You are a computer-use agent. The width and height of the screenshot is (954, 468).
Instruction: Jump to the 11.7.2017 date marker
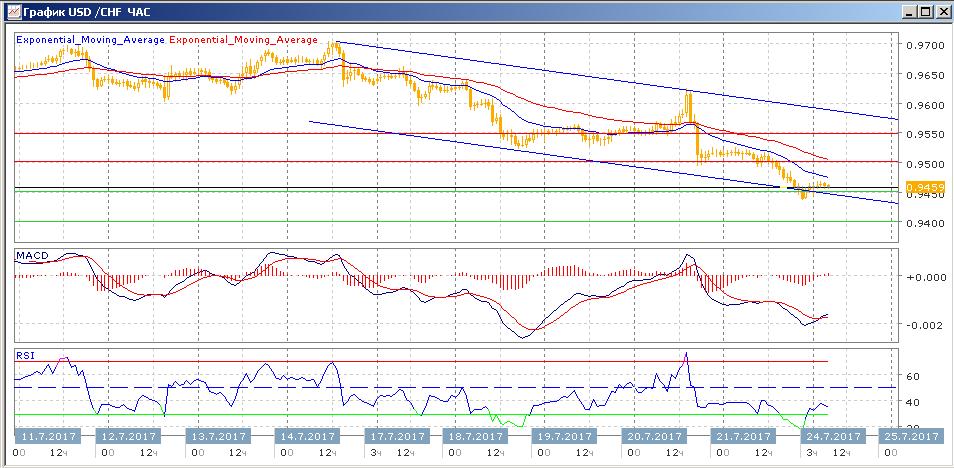pos(48,436)
